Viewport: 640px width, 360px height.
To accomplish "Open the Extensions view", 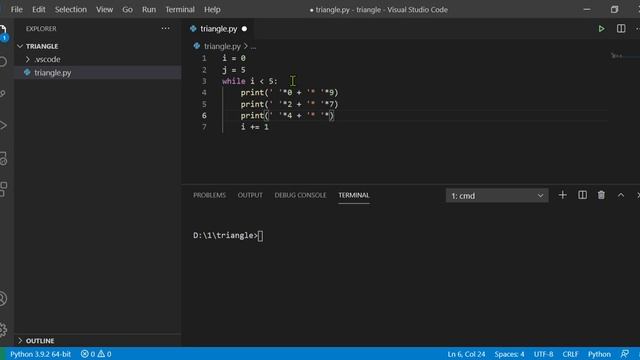I will coord(3,189).
